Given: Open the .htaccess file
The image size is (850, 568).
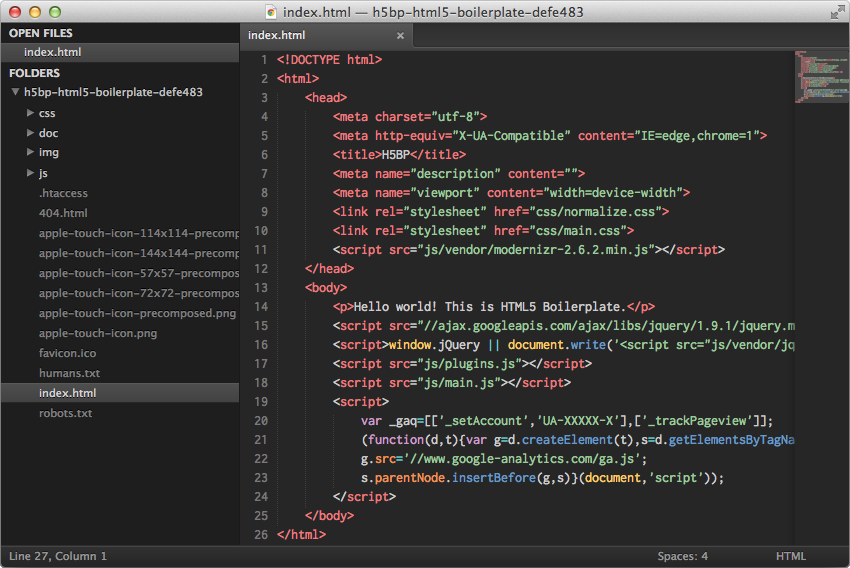Looking at the screenshot, I should 63,193.
